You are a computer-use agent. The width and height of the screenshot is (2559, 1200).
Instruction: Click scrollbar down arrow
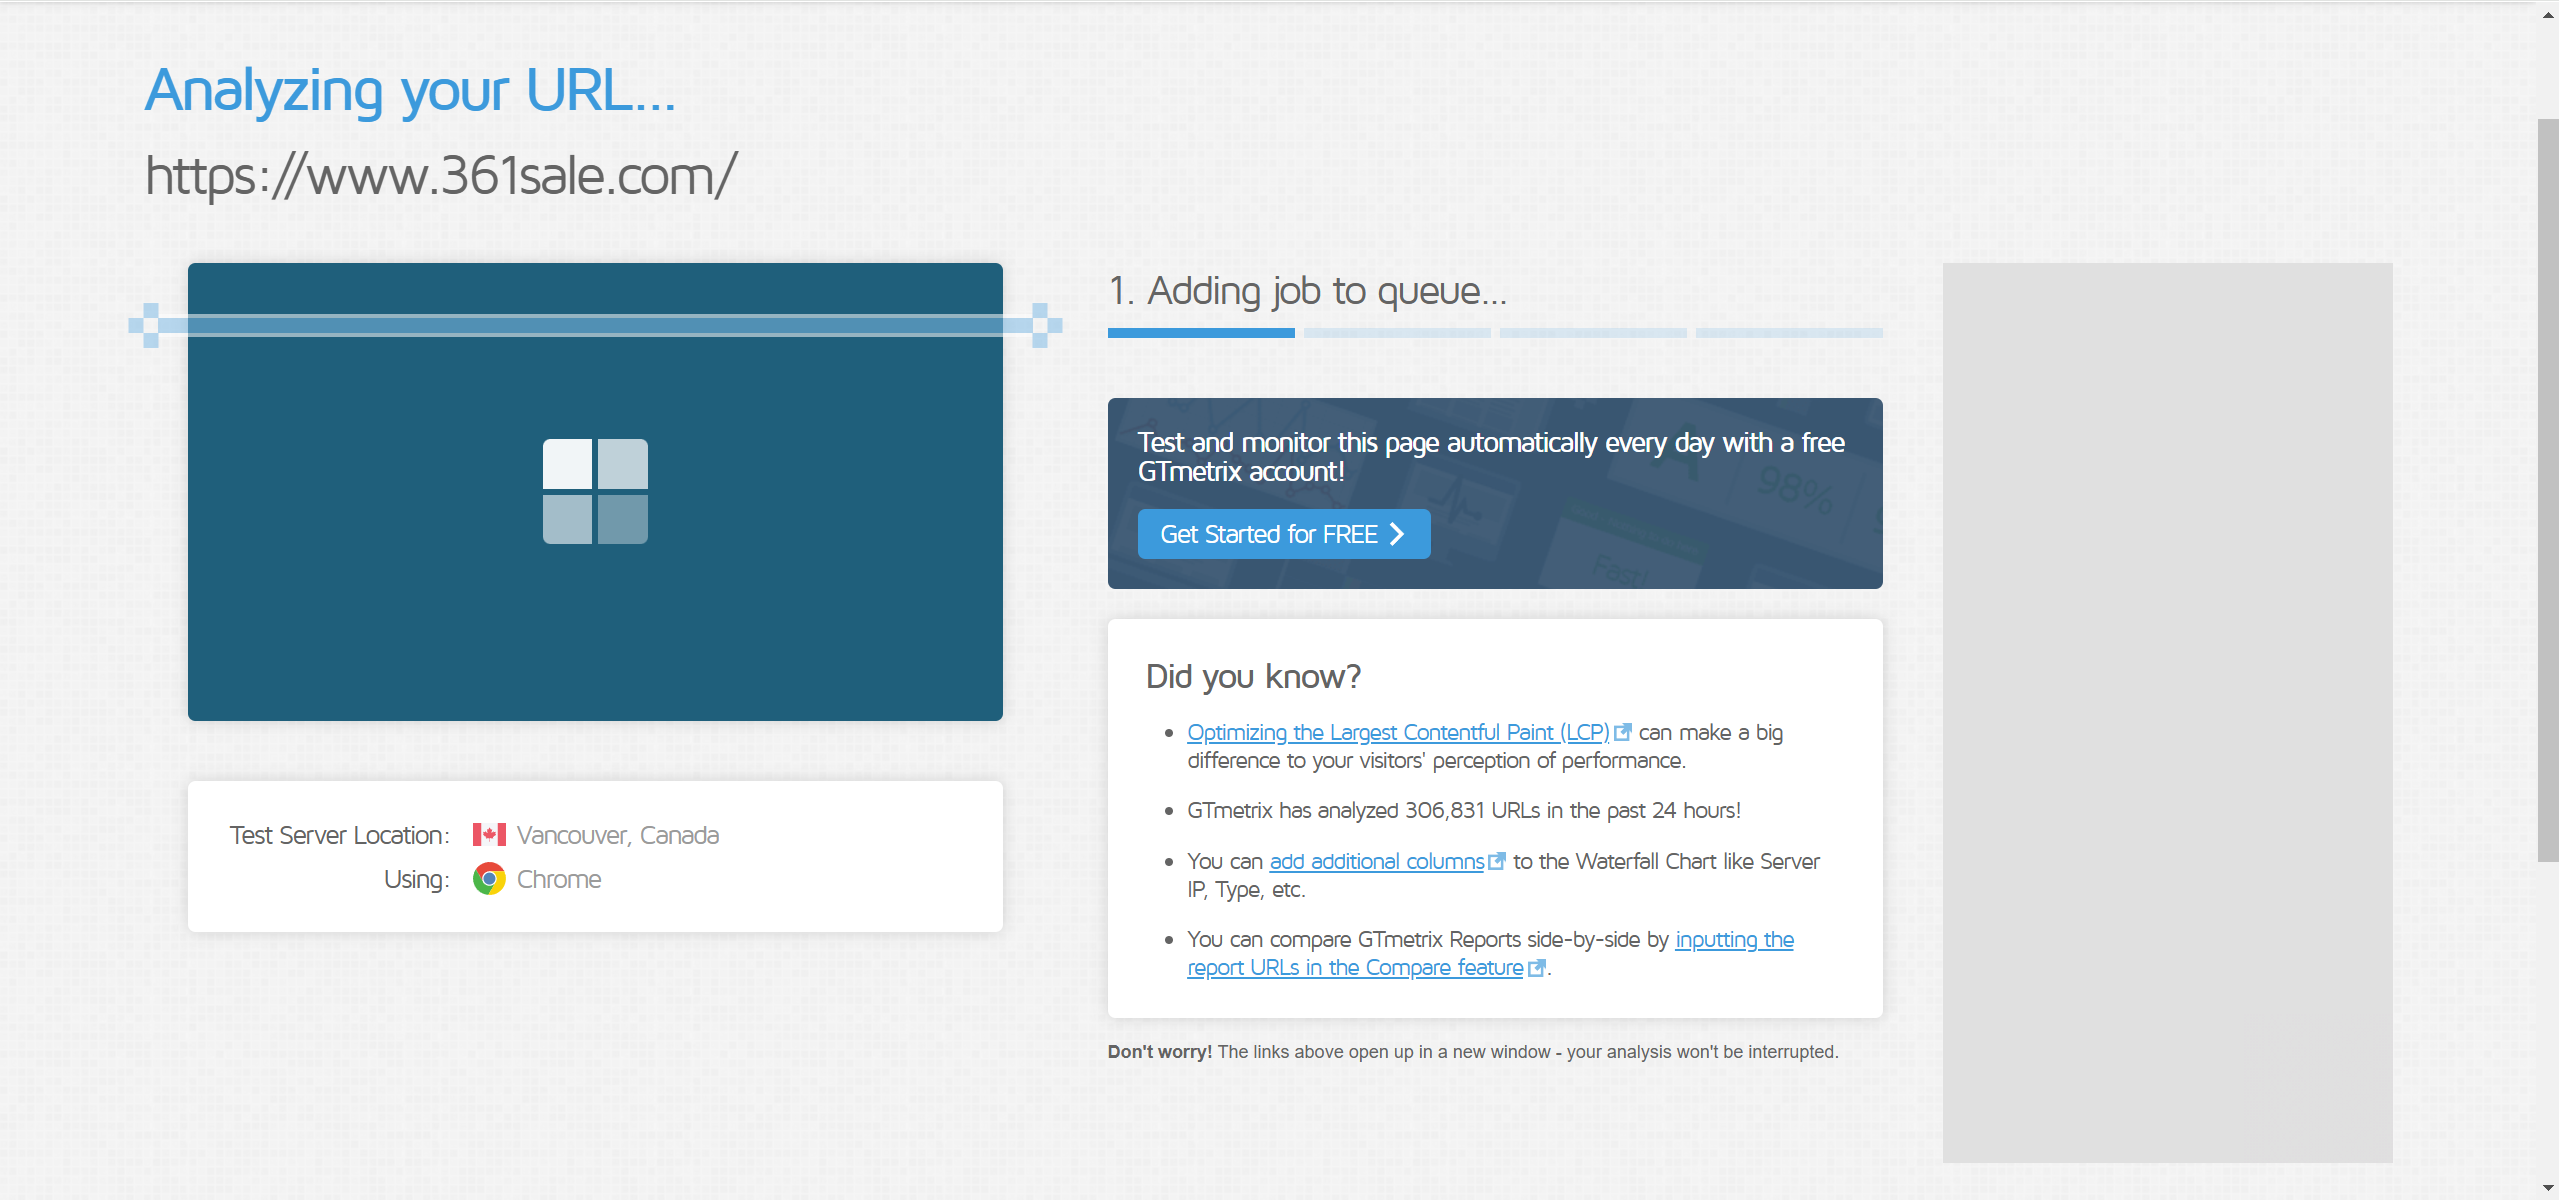(x=2548, y=1188)
